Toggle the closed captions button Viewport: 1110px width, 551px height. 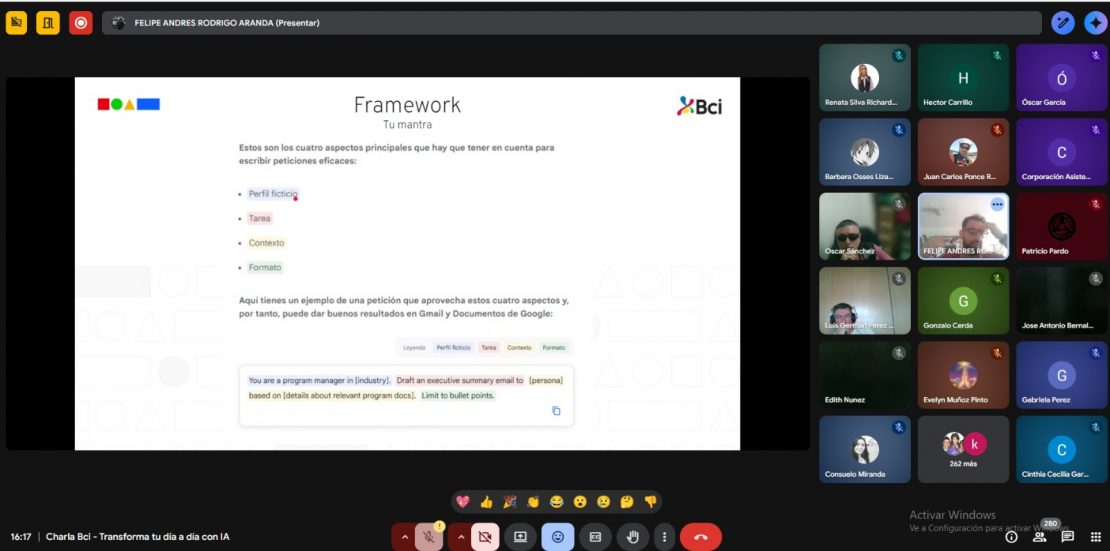click(x=595, y=537)
